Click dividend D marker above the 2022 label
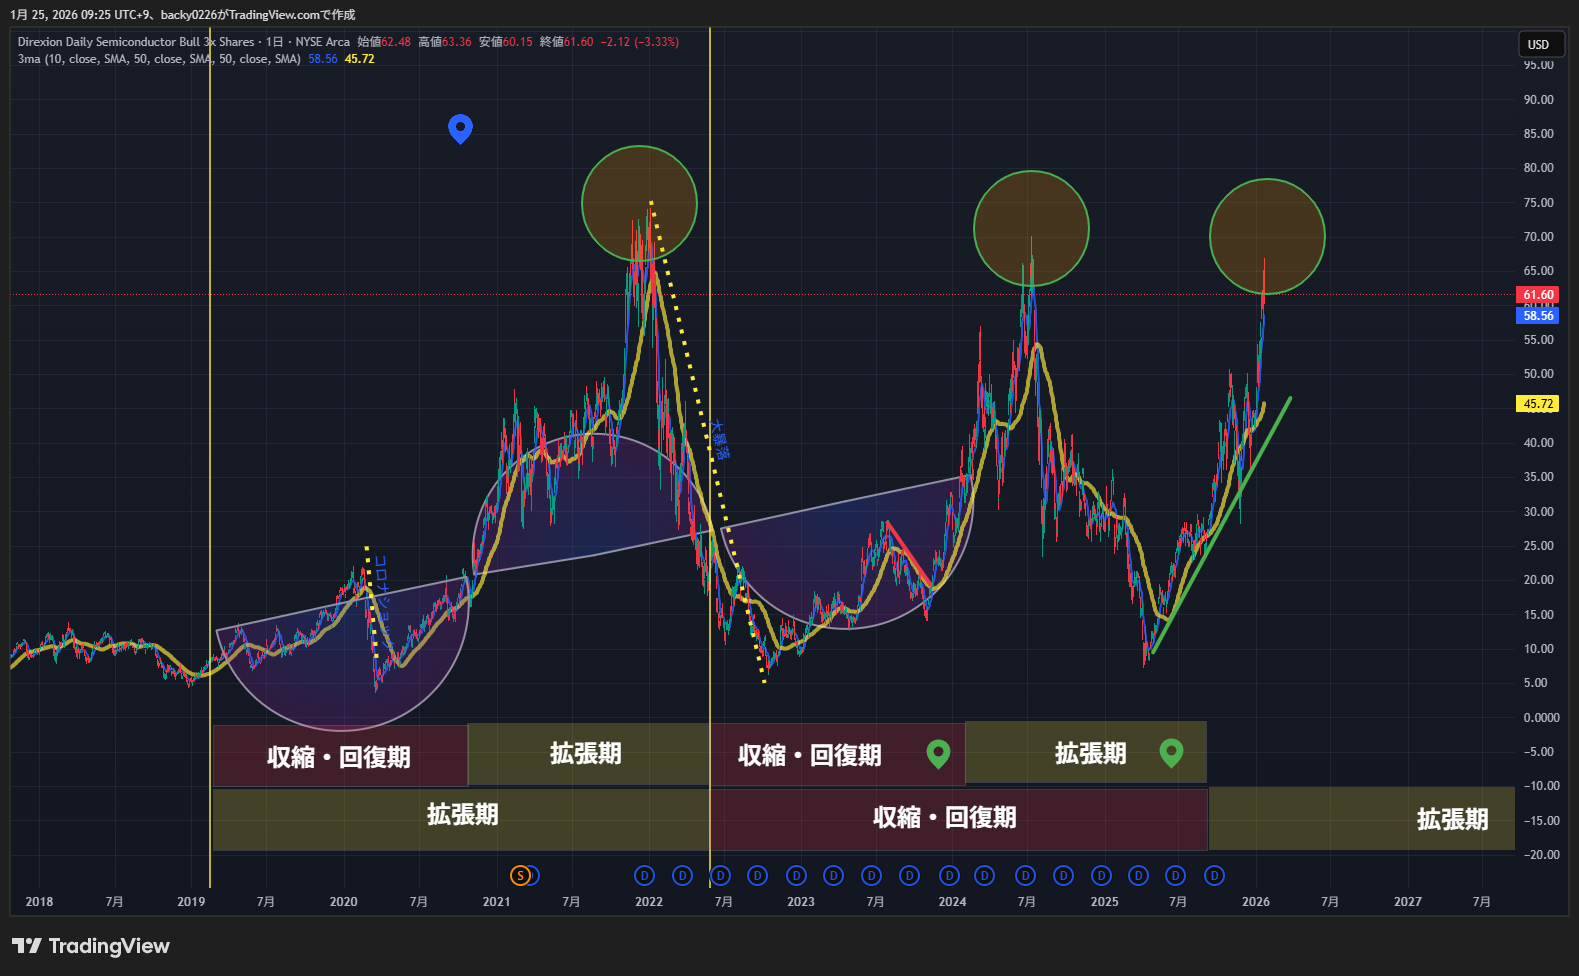This screenshot has width=1579, height=976. point(645,876)
